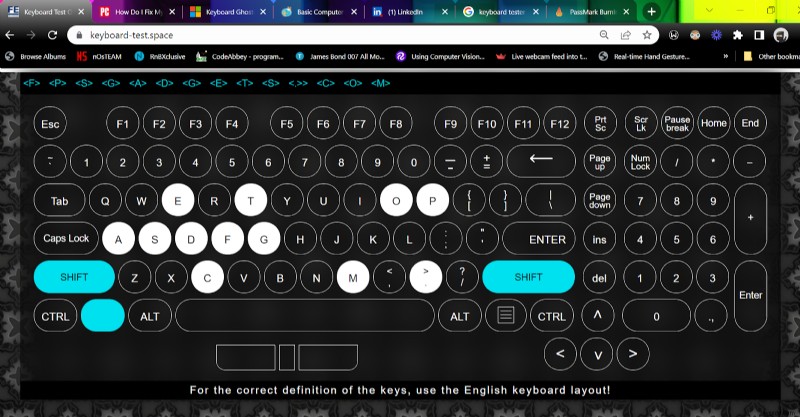Open the Real-time Hand Gesture bookmark
The height and width of the screenshot is (417, 800).
click(644, 57)
